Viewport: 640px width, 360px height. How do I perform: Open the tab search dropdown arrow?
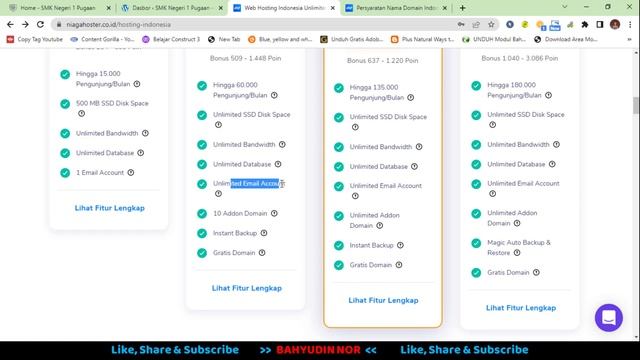(x=564, y=7)
